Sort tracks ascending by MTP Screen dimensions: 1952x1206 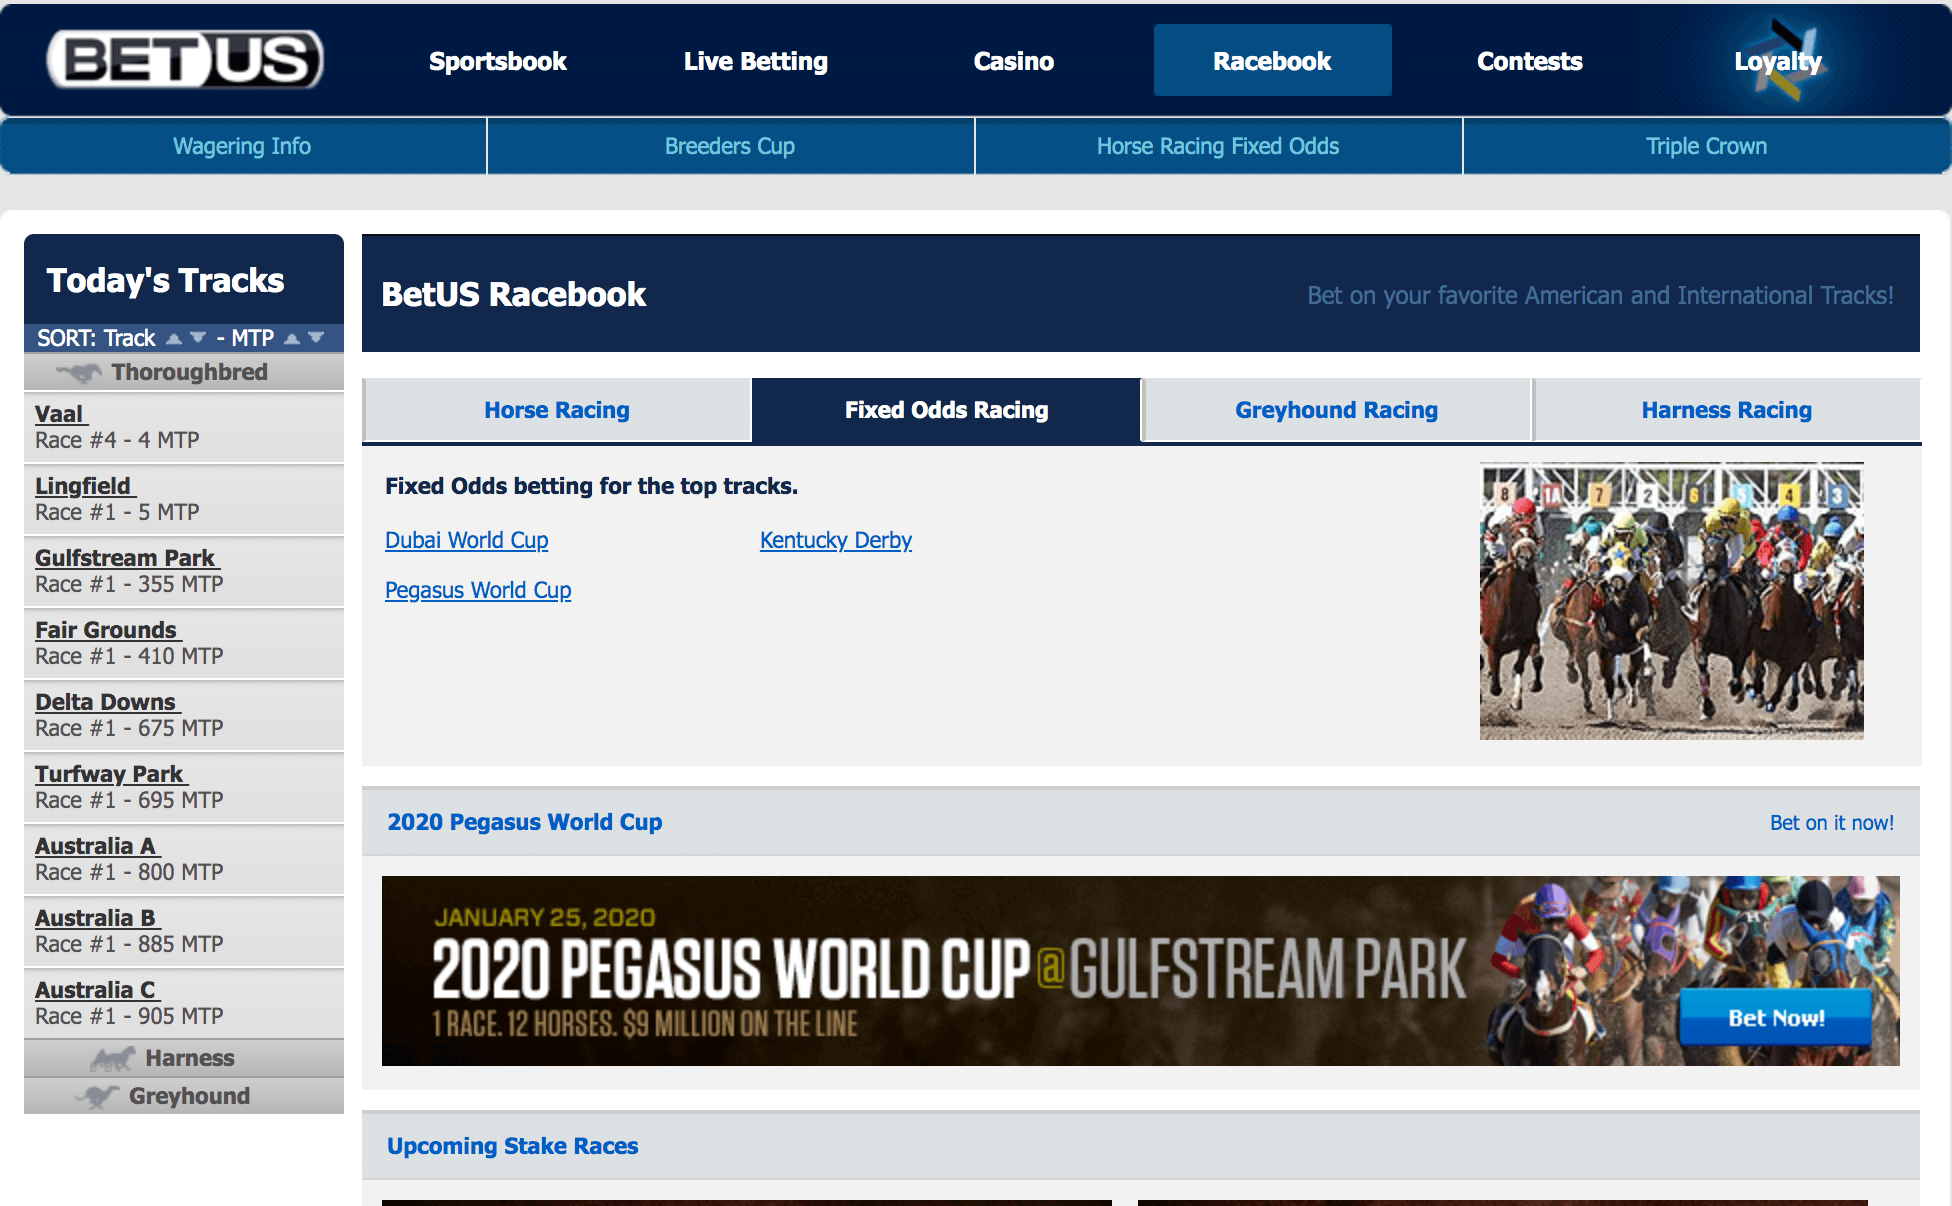pos(293,338)
